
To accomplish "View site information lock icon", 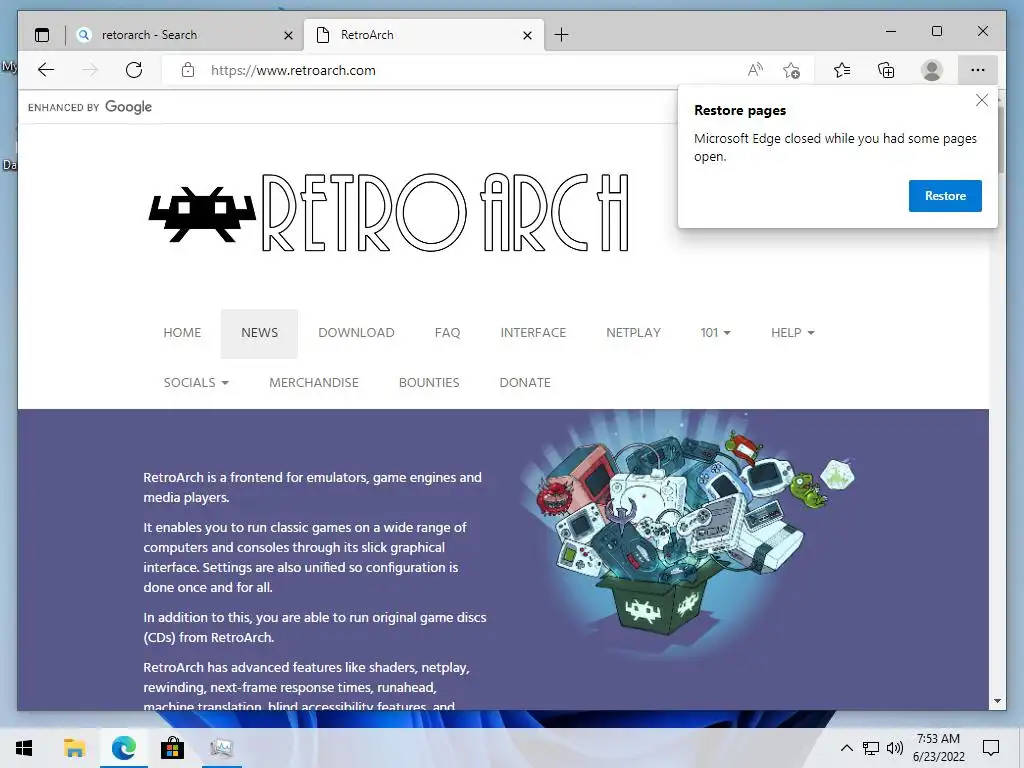I will tap(188, 70).
